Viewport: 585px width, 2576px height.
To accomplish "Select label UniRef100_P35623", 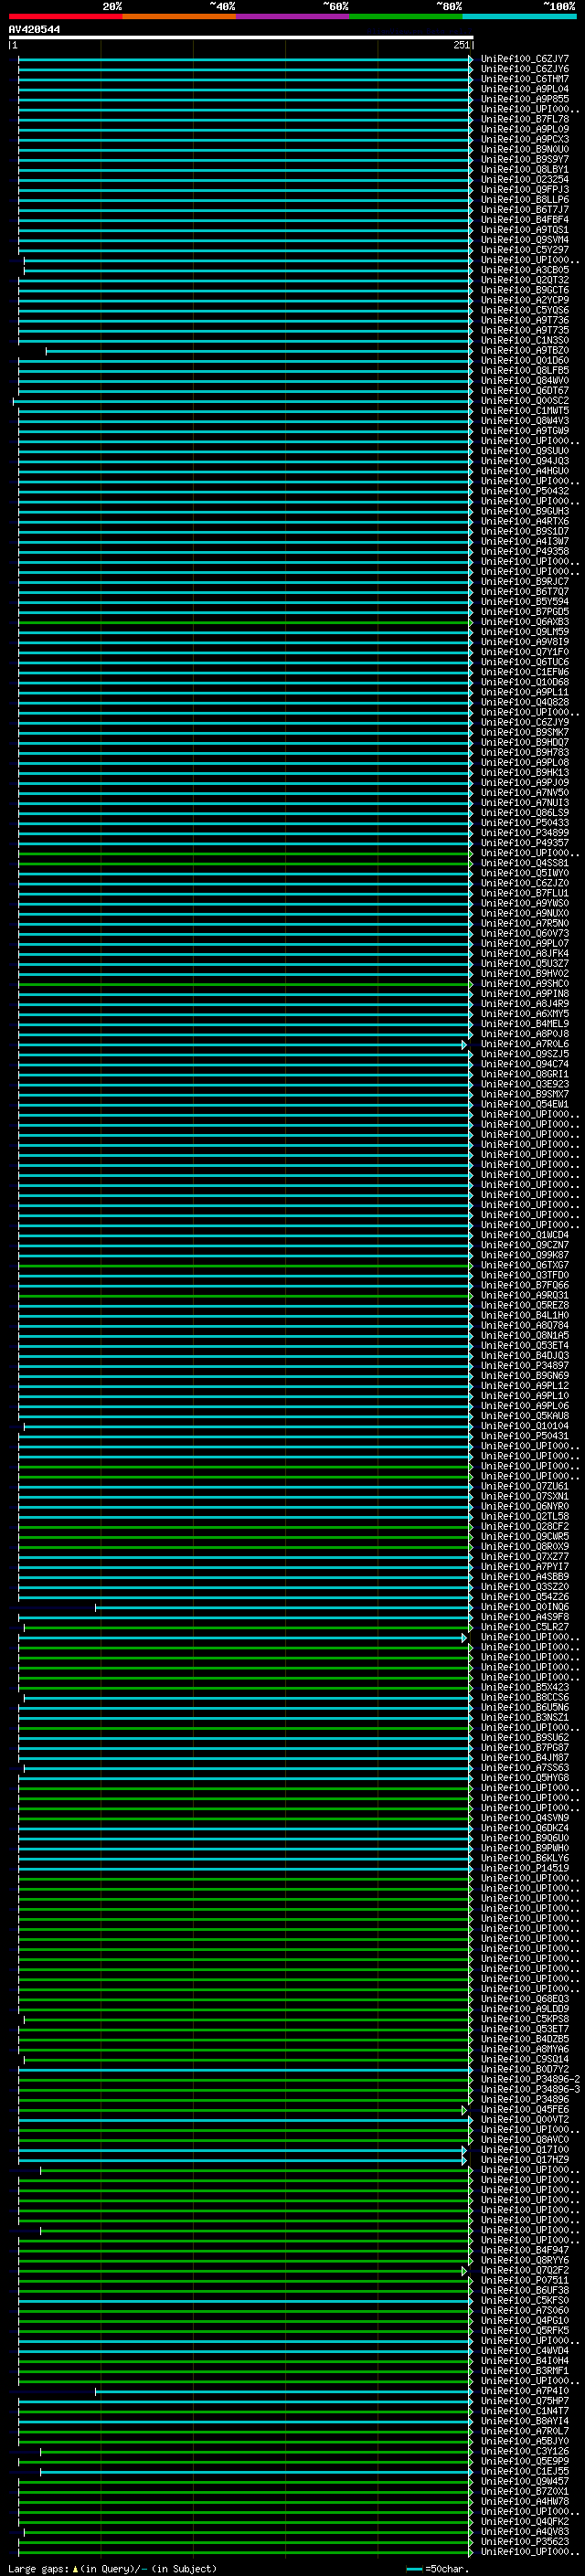I will (525, 2541).
